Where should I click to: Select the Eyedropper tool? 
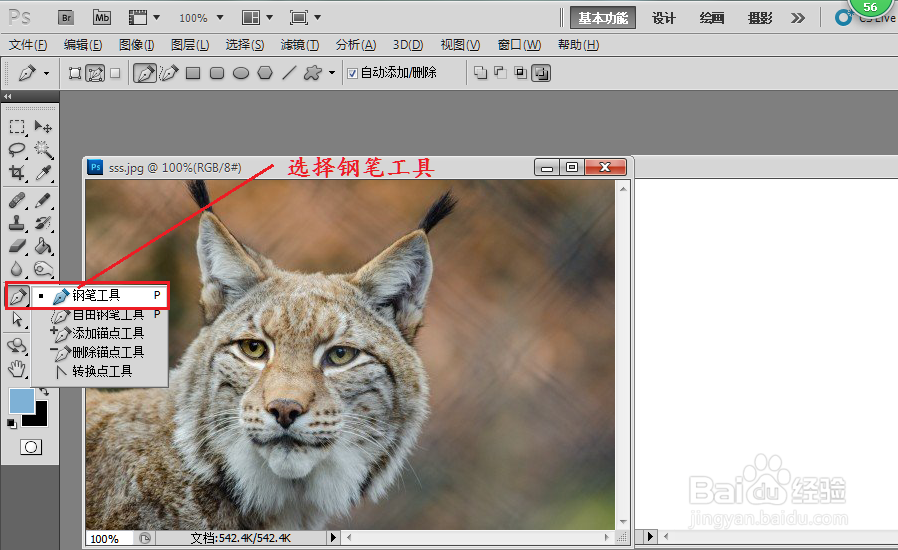(43, 172)
